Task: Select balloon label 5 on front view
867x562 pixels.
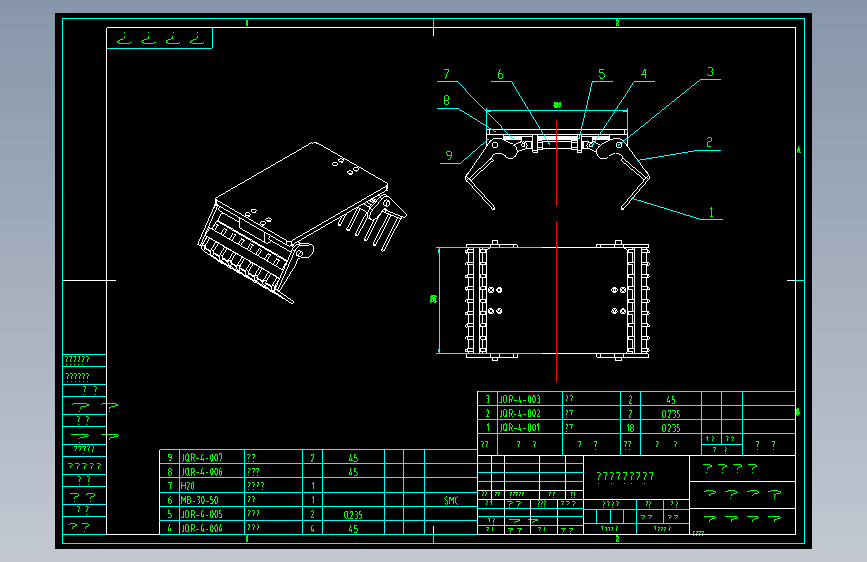Action: [602, 74]
